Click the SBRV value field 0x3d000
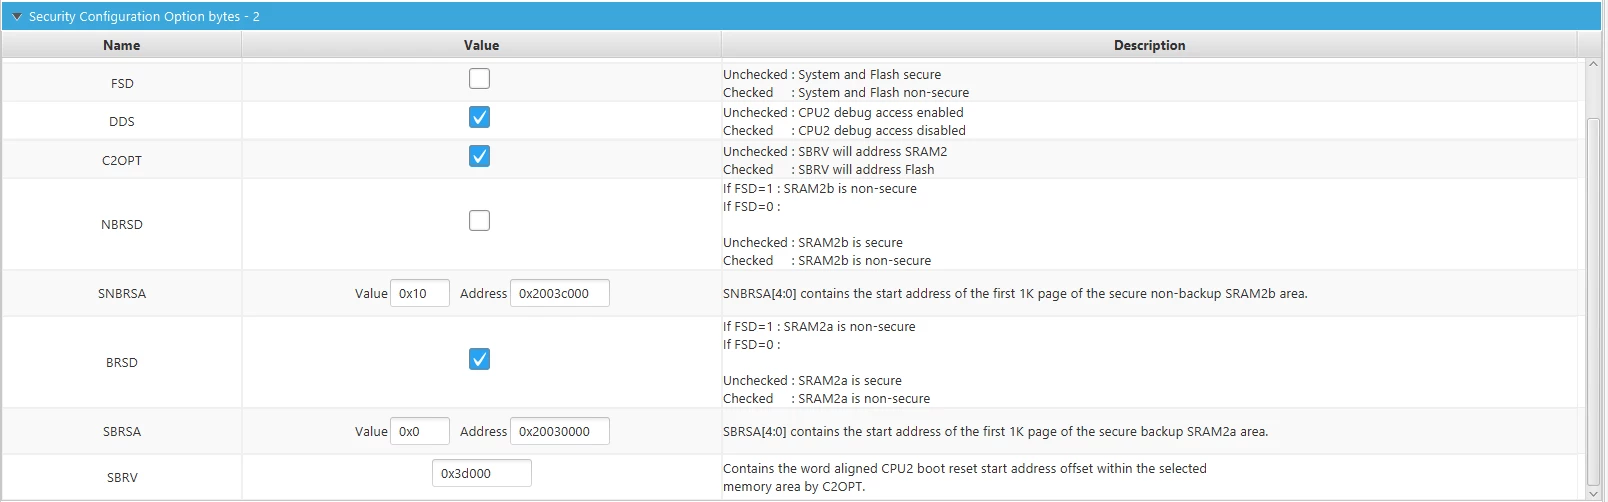The width and height of the screenshot is (1608, 502). tap(482, 473)
